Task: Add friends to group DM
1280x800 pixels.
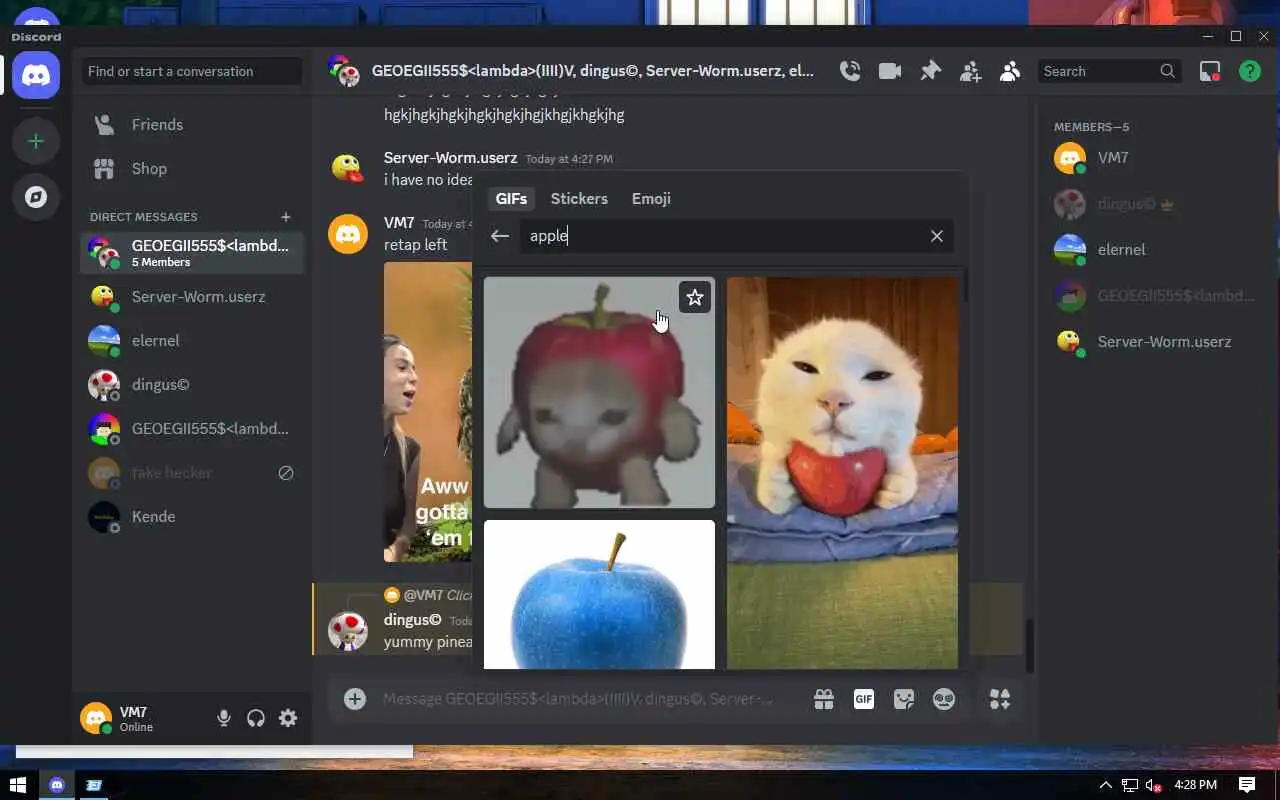Action: (970, 71)
